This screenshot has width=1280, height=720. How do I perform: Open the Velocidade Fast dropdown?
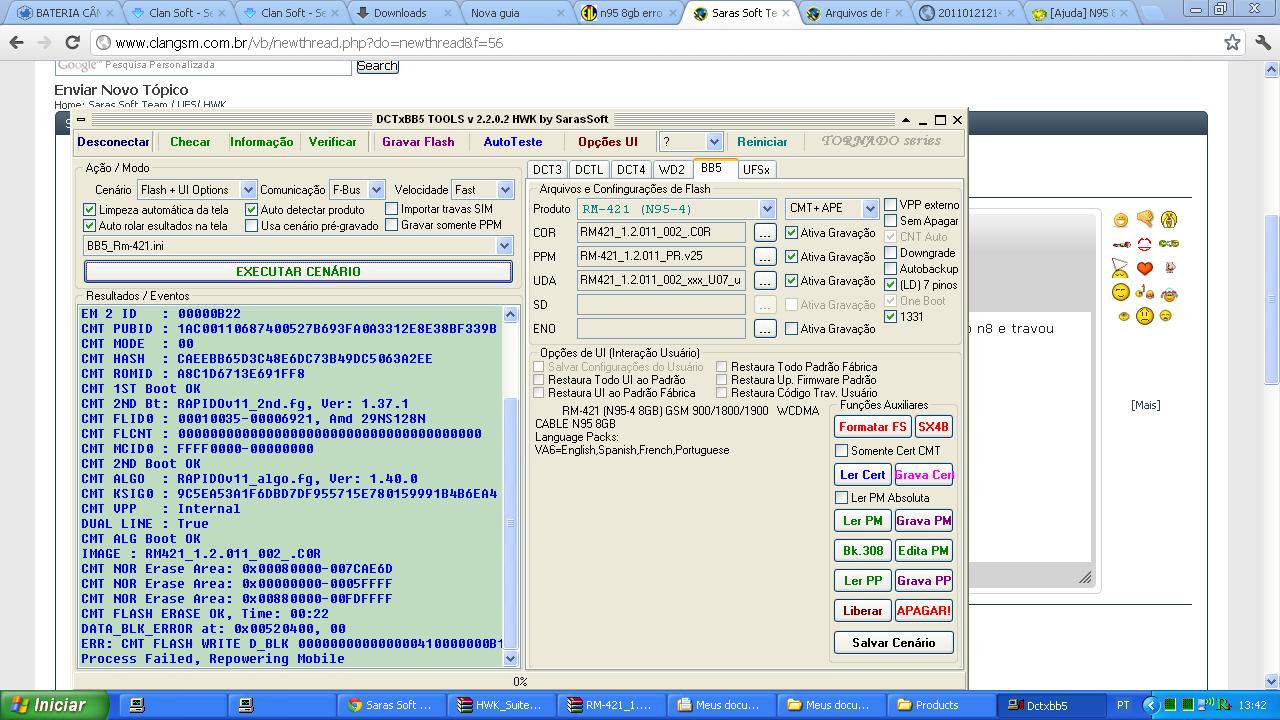tap(505, 190)
